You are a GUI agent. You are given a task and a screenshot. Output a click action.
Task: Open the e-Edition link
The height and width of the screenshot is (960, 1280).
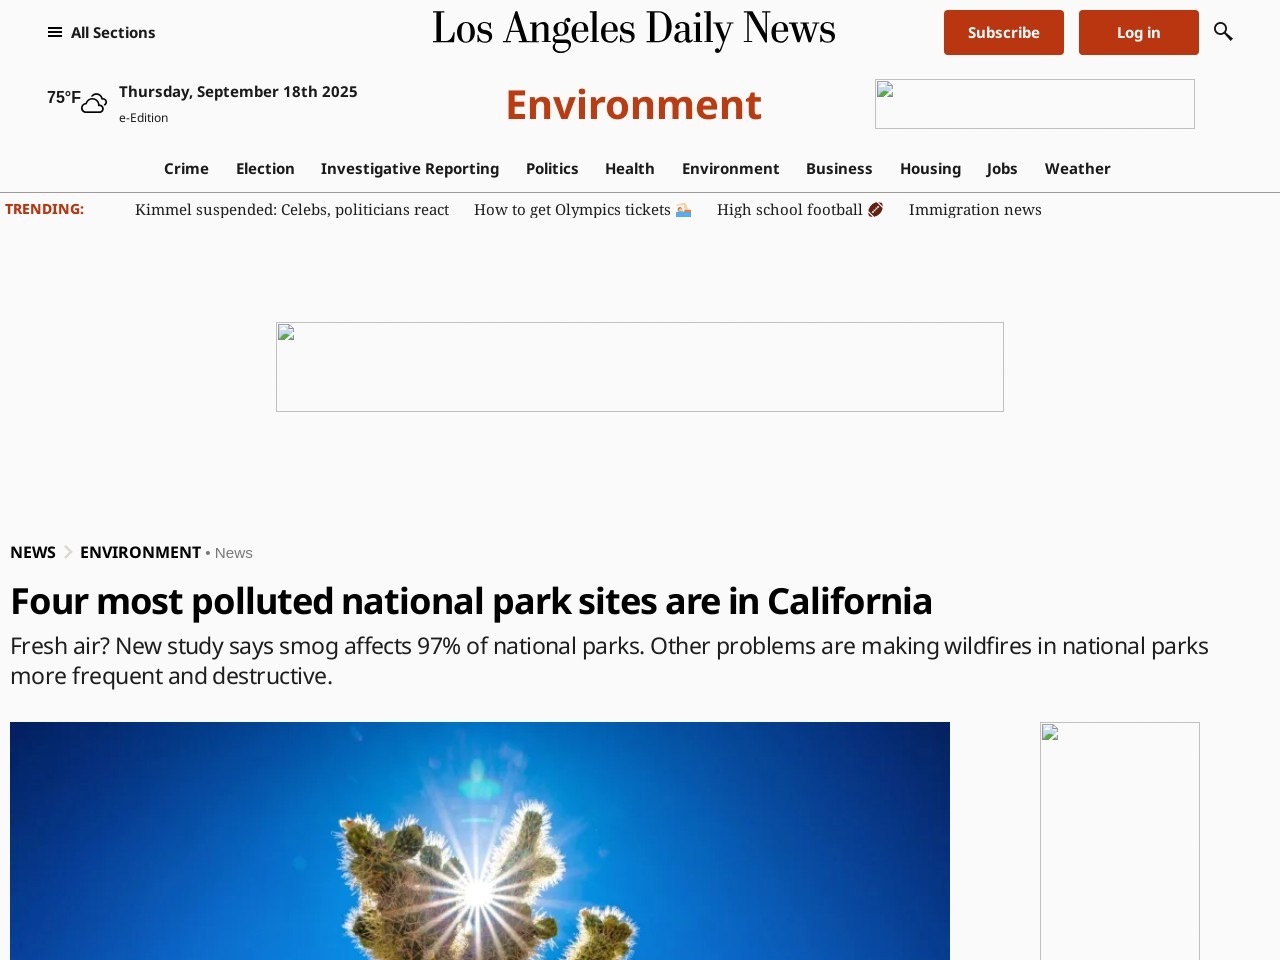[x=143, y=118]
